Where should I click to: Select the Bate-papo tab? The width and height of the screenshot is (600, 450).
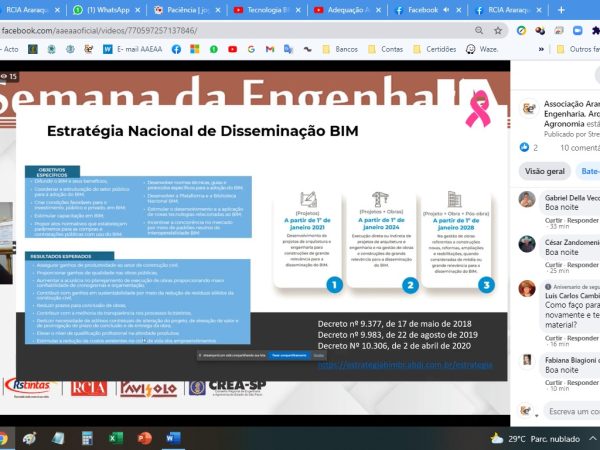click(x=589, y=171)
